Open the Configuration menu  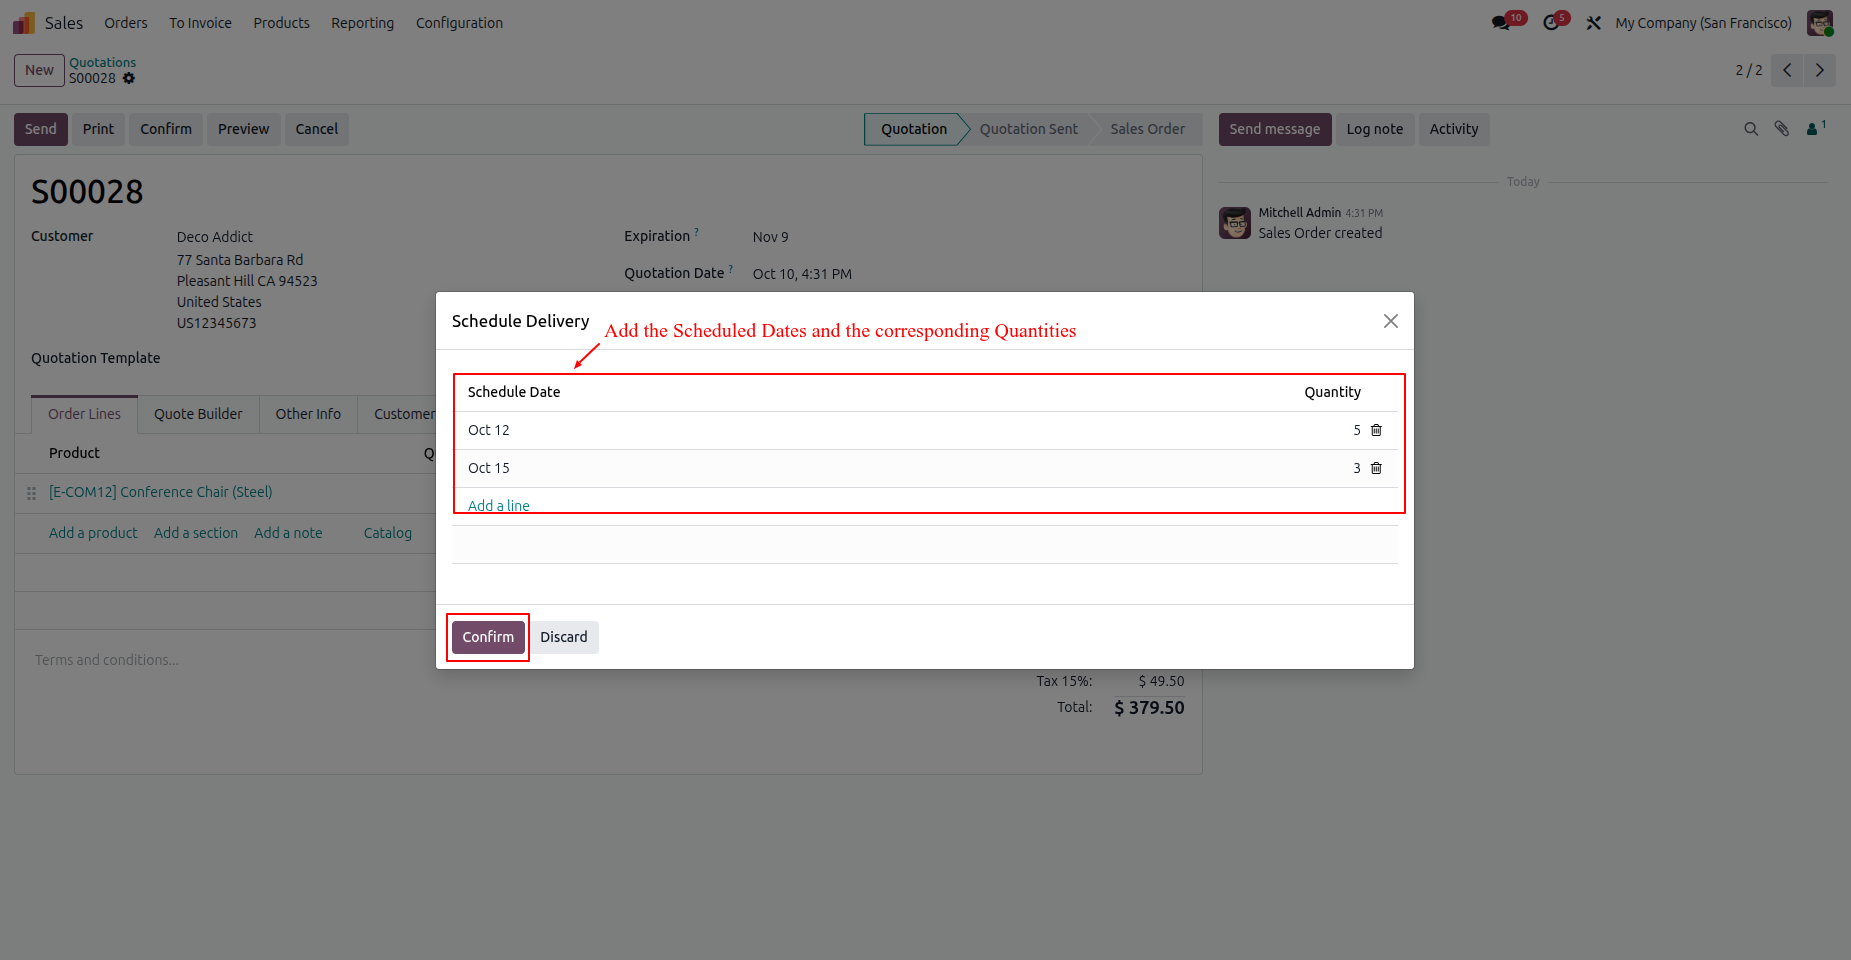(x=459, y=23)
